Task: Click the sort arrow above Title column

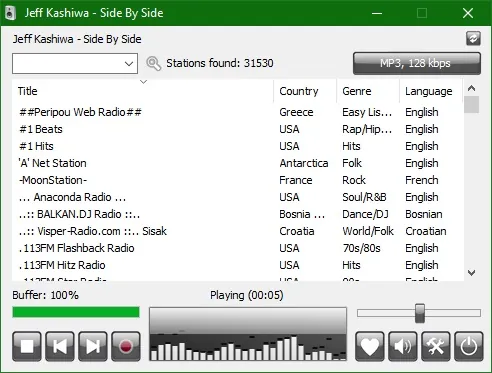Action: (144, 82)
